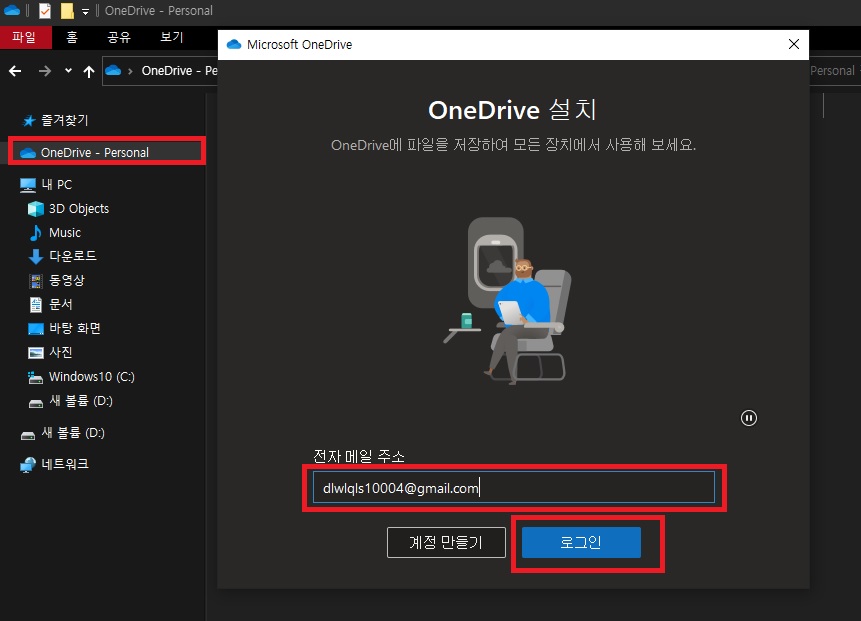Open the quick access toolbar customize dropdown

point(85,11)
